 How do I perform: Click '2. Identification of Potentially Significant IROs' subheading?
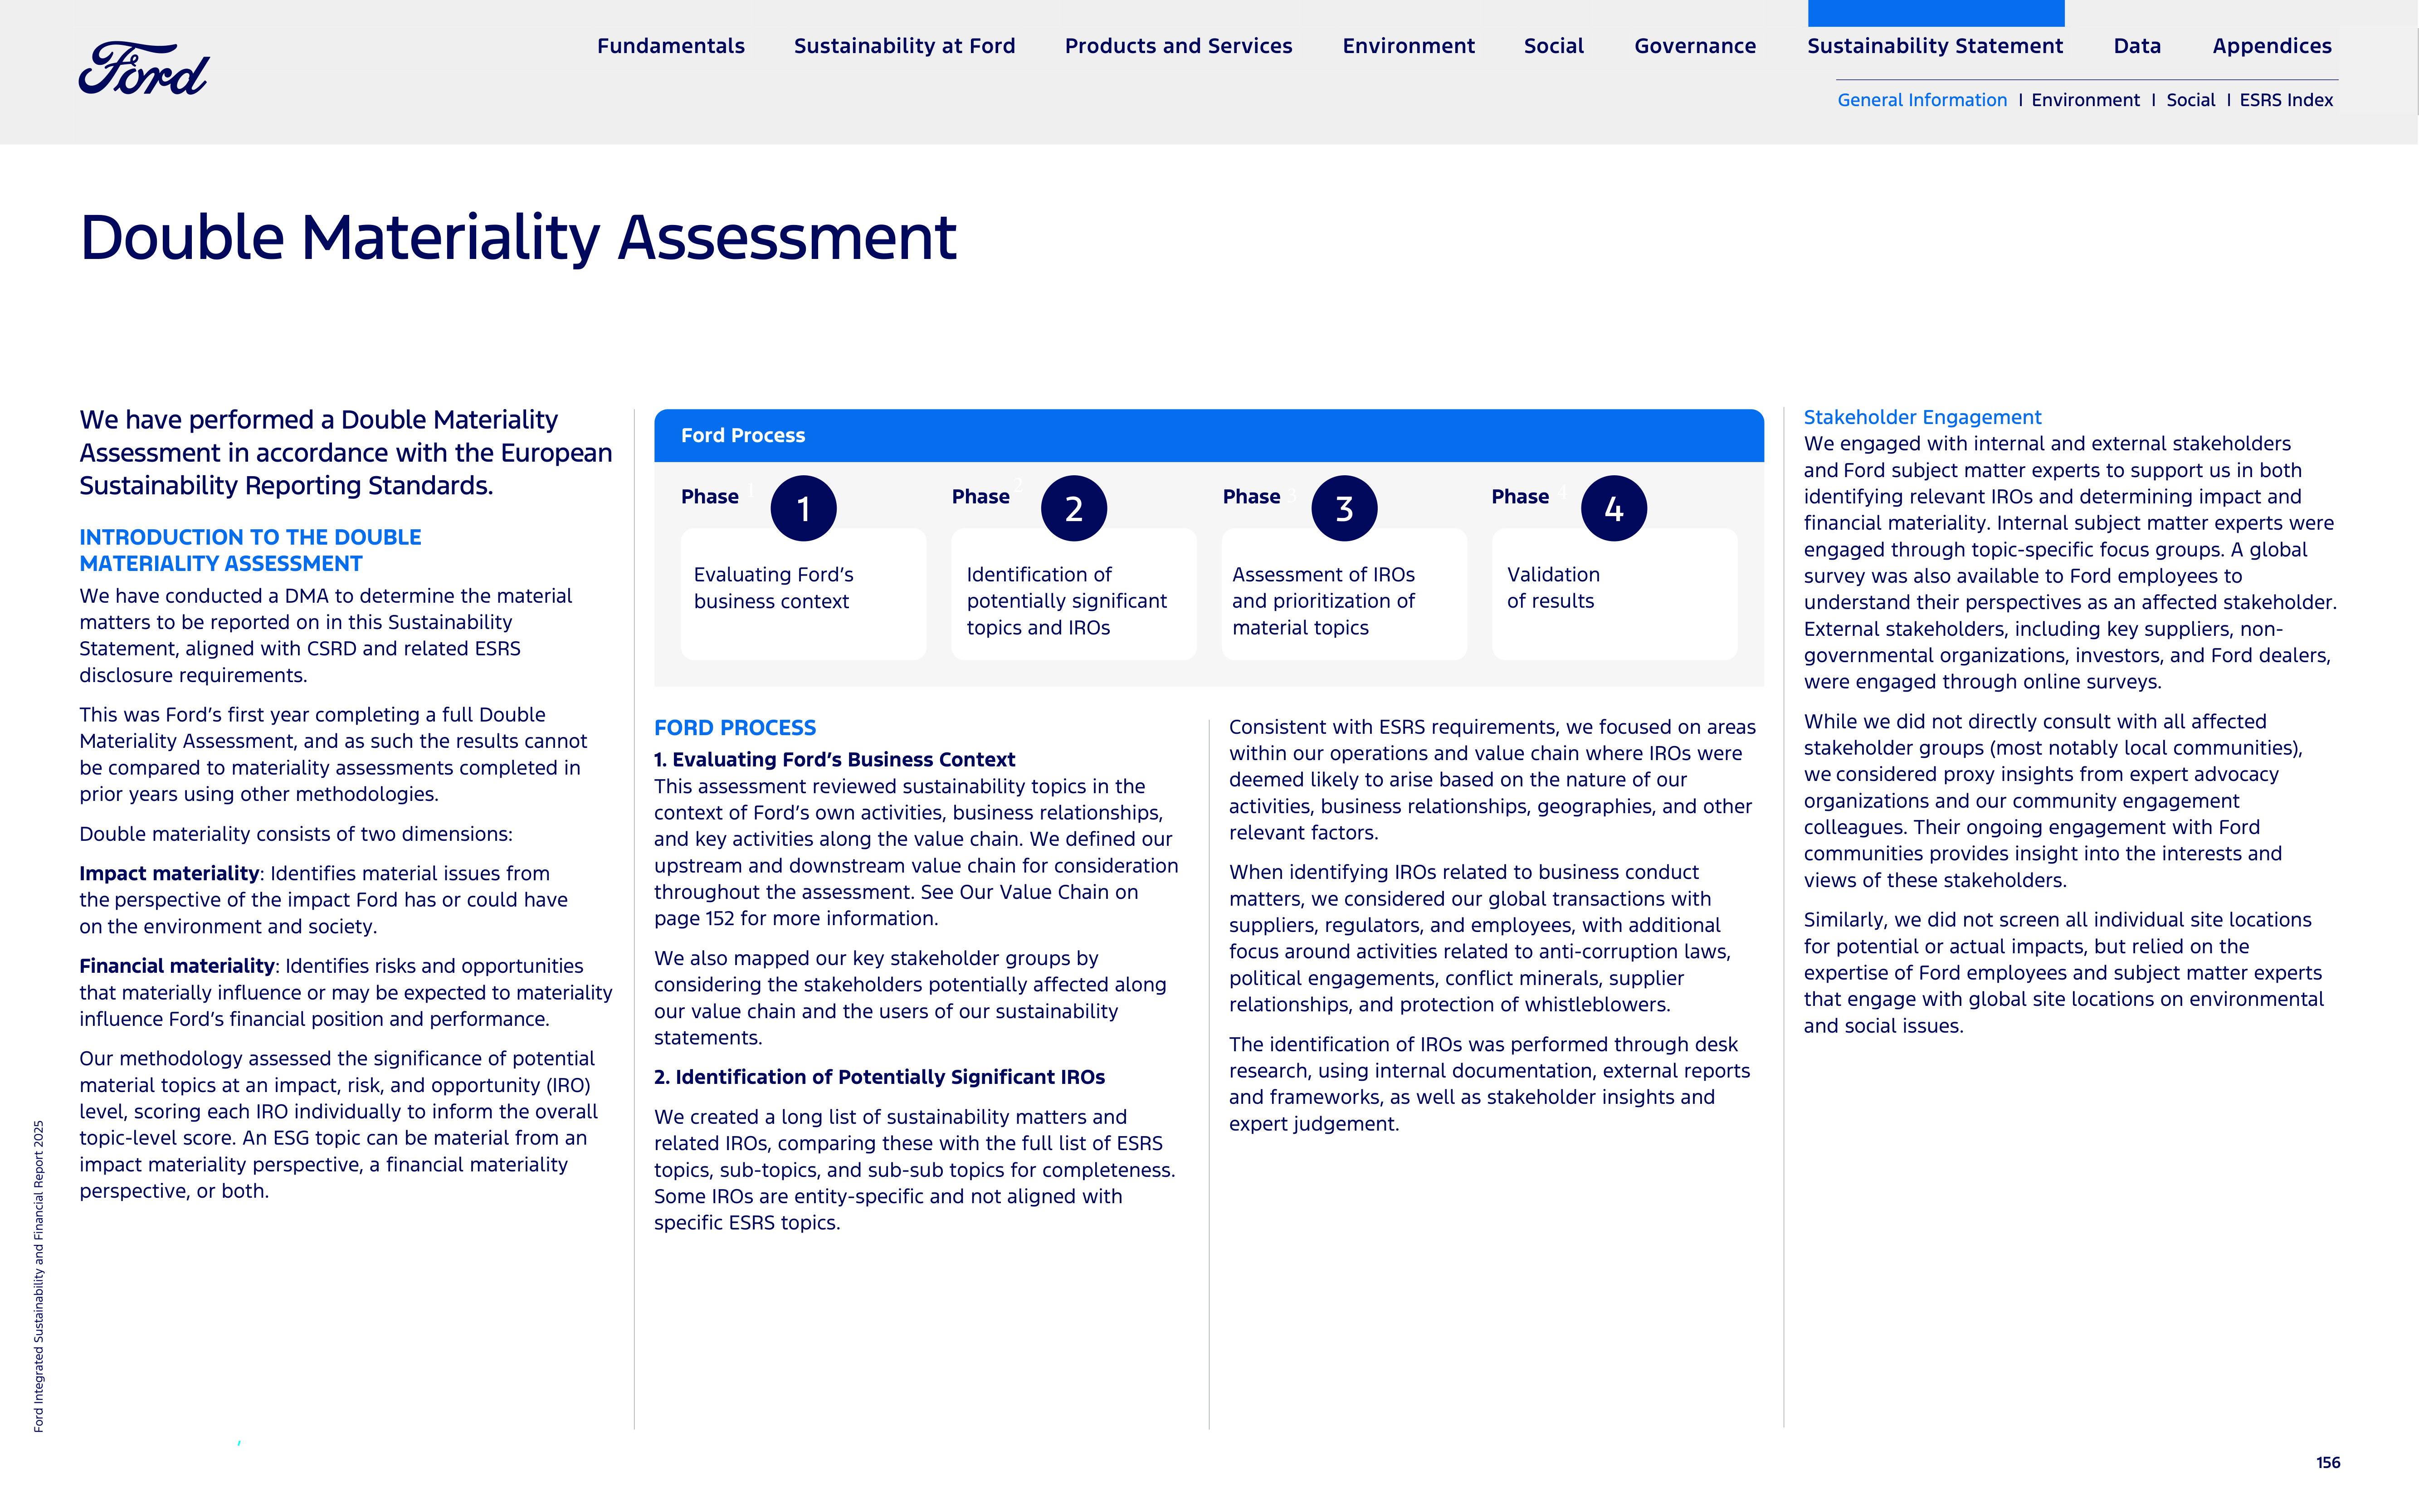tap(879, 1077)
